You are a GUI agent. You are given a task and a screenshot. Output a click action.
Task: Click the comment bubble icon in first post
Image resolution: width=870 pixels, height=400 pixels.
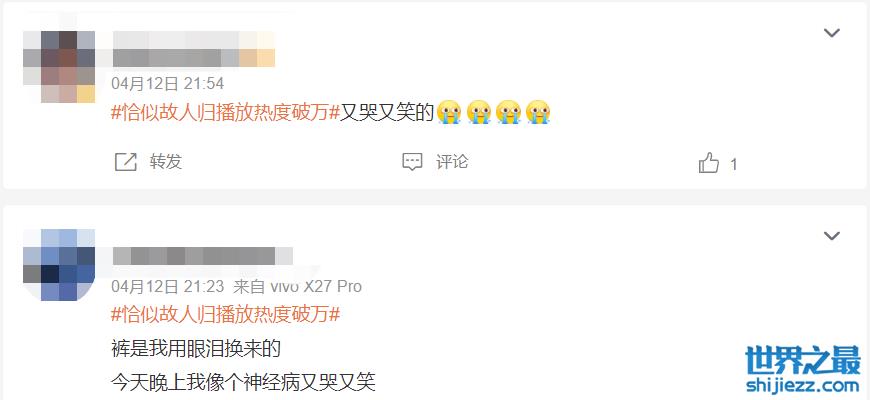tap(412, 162)
